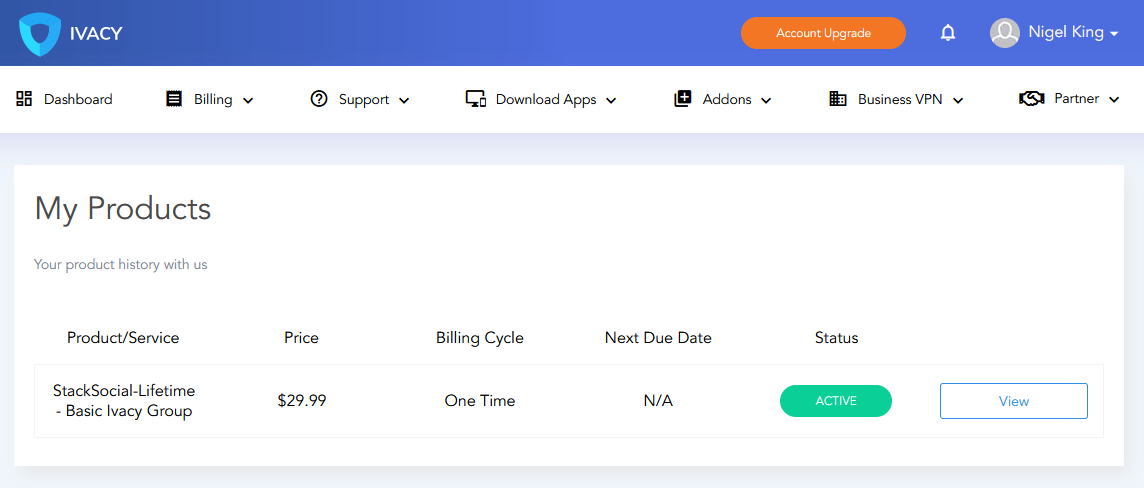The width and height of the screenshot is (1144, 488).
Task: Click the Nigel King username
Action: point(1065,32)
